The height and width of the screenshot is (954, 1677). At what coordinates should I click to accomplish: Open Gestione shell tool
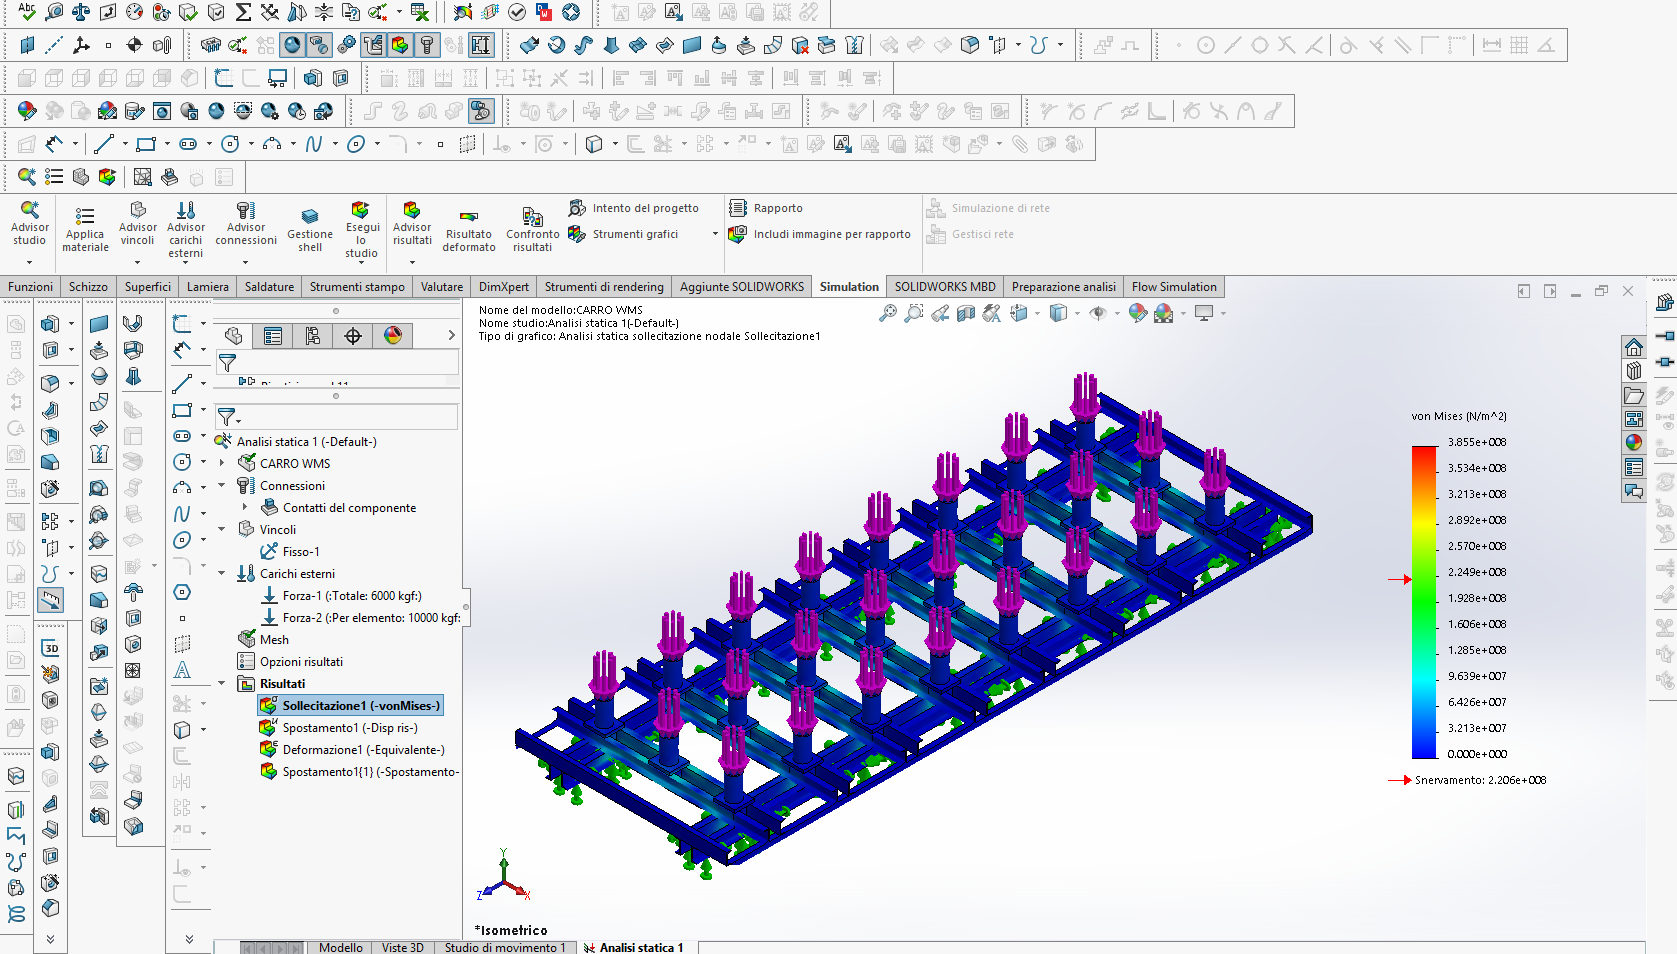[310, 216]
